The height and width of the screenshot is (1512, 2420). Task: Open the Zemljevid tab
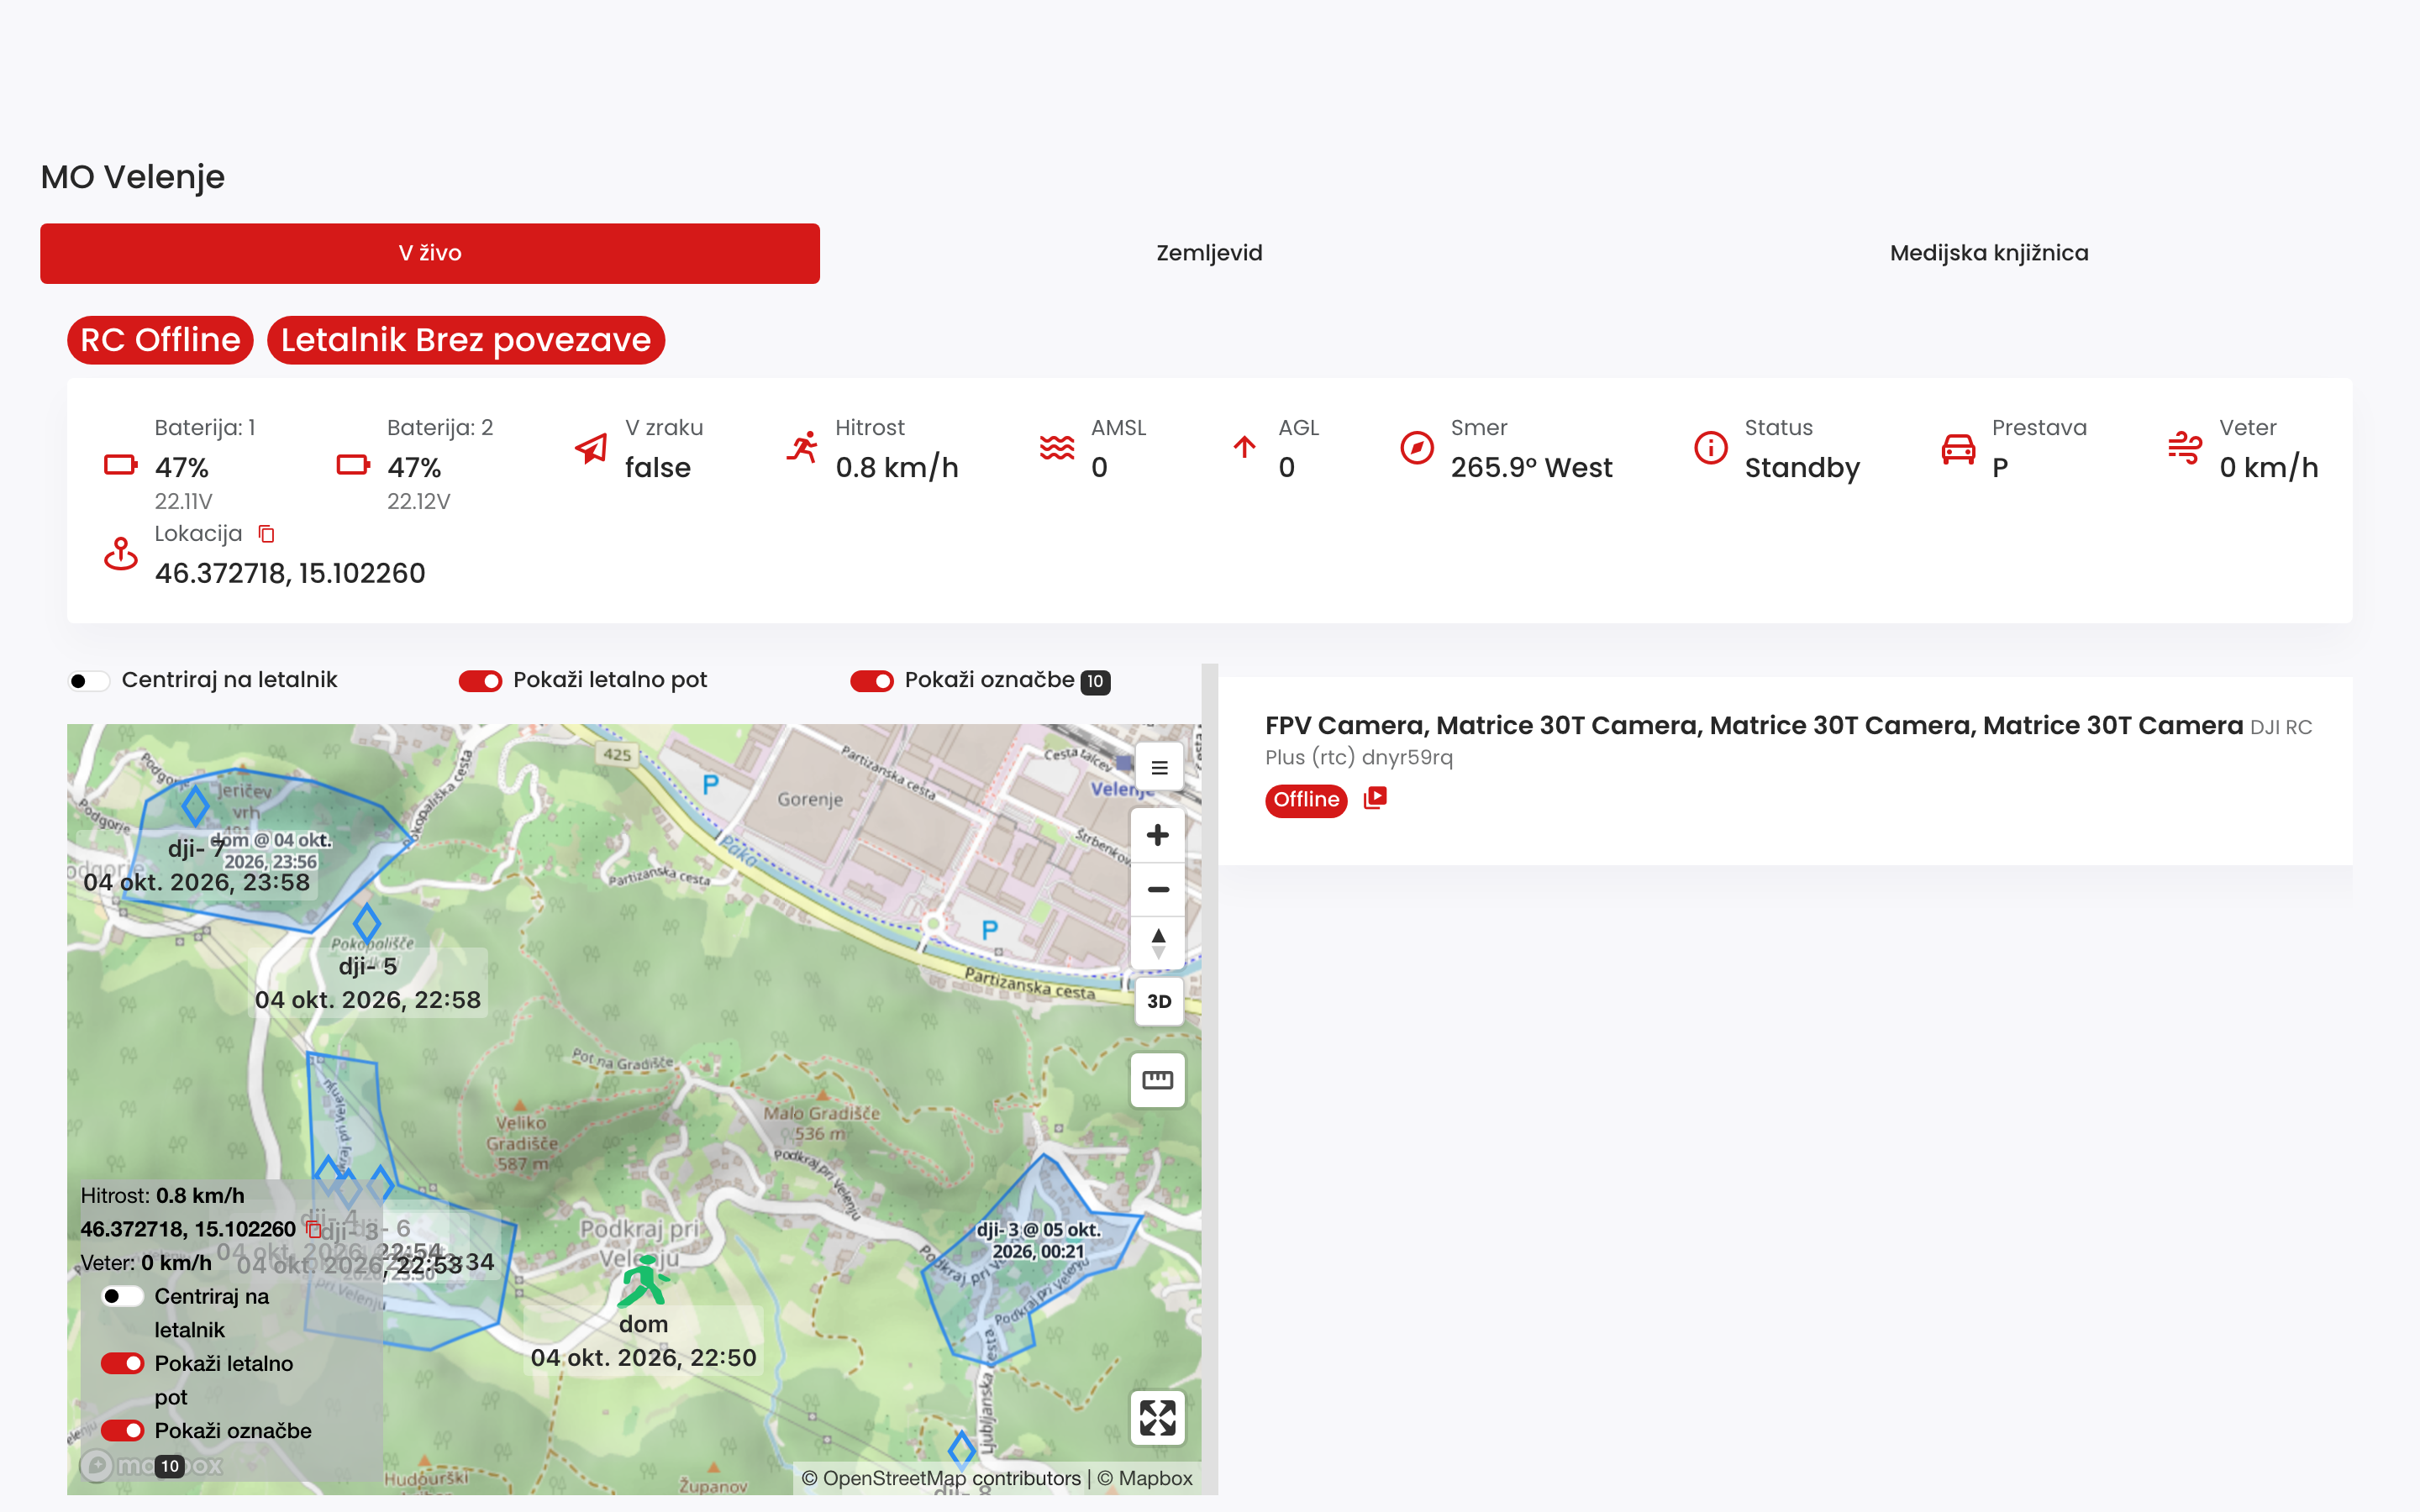click(x=1209, y=253)
